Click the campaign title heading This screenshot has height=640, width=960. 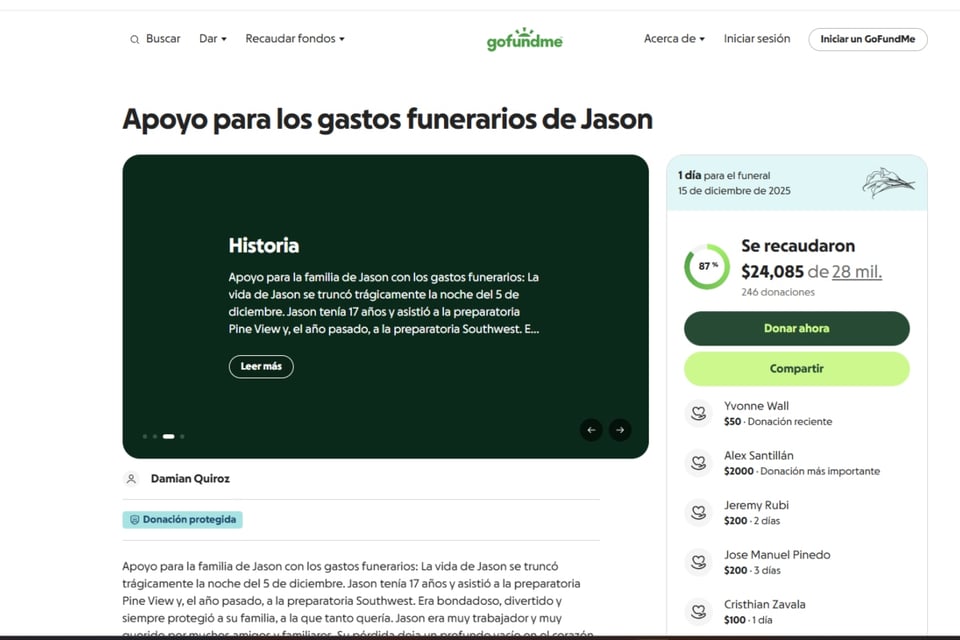pyautogui.click(x=388, y=119)
